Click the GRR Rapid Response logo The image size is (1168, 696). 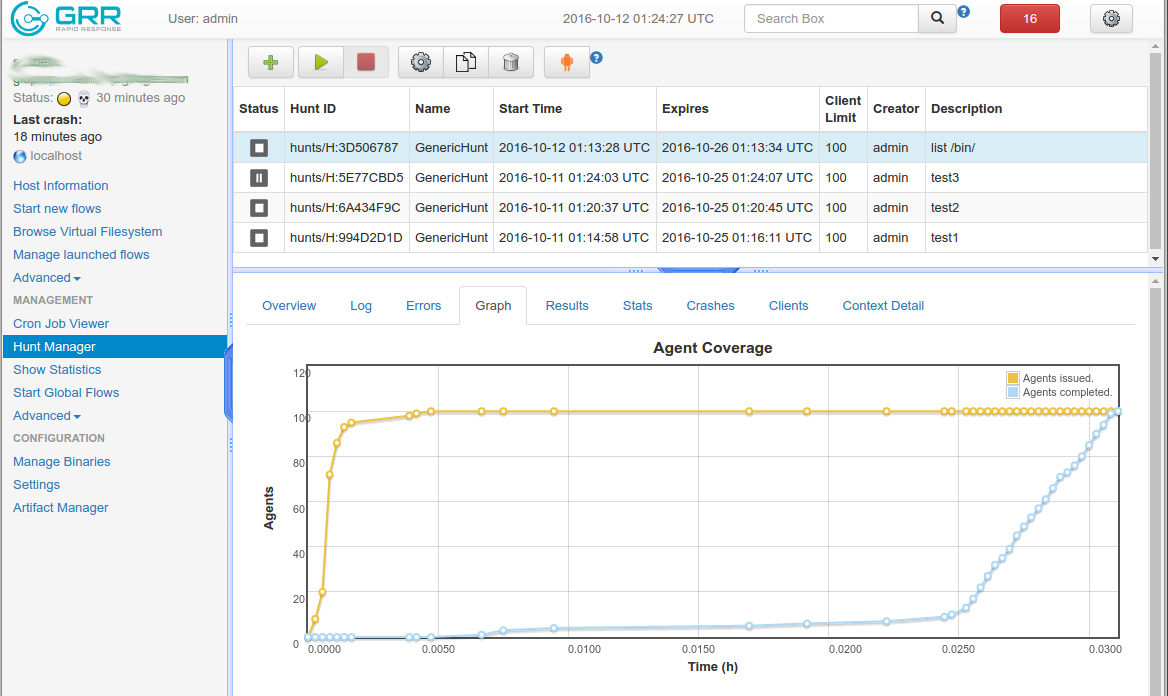(x=66, y=19)
